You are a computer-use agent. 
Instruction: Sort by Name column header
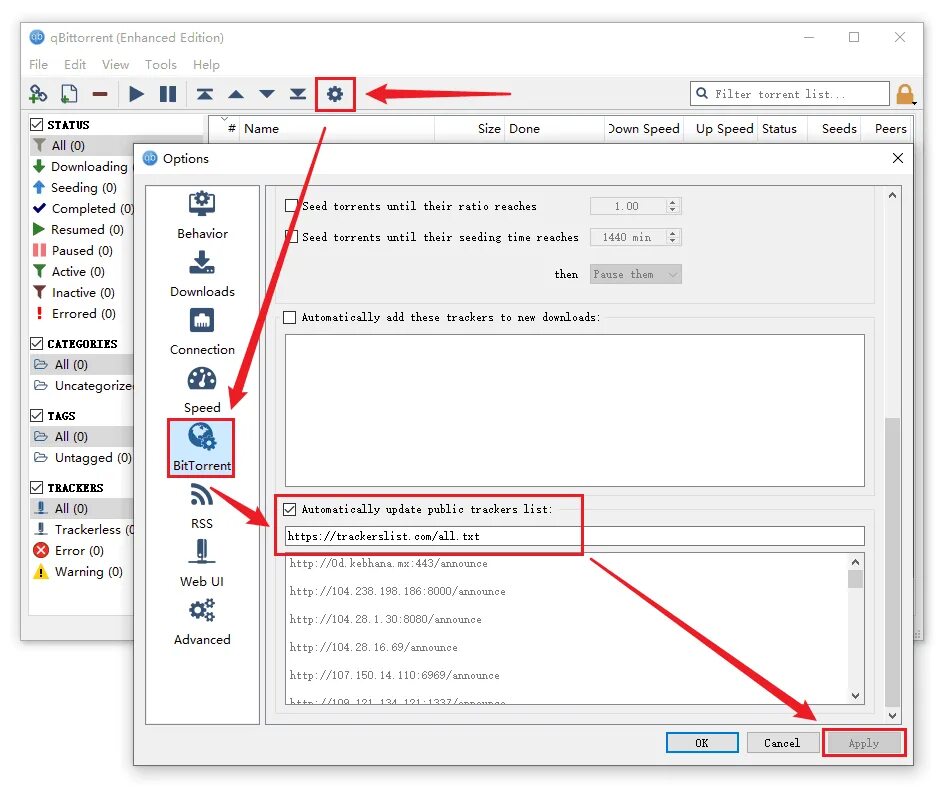(337, 129)
